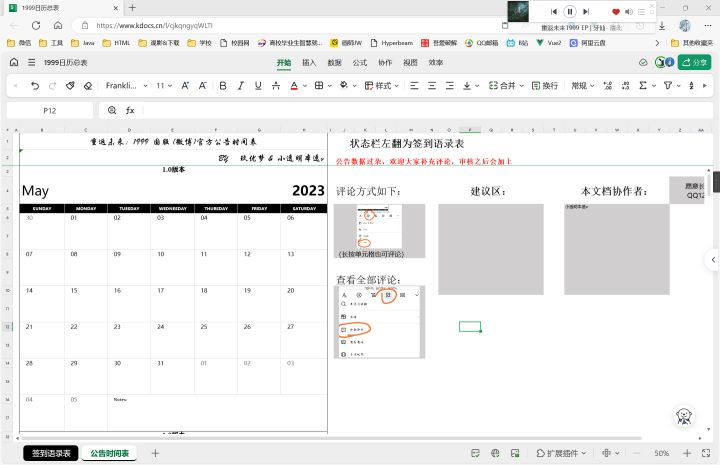720x465 pixels.
Task: Switch to the 协作 ribbon tab
Action: coord(385,62)
